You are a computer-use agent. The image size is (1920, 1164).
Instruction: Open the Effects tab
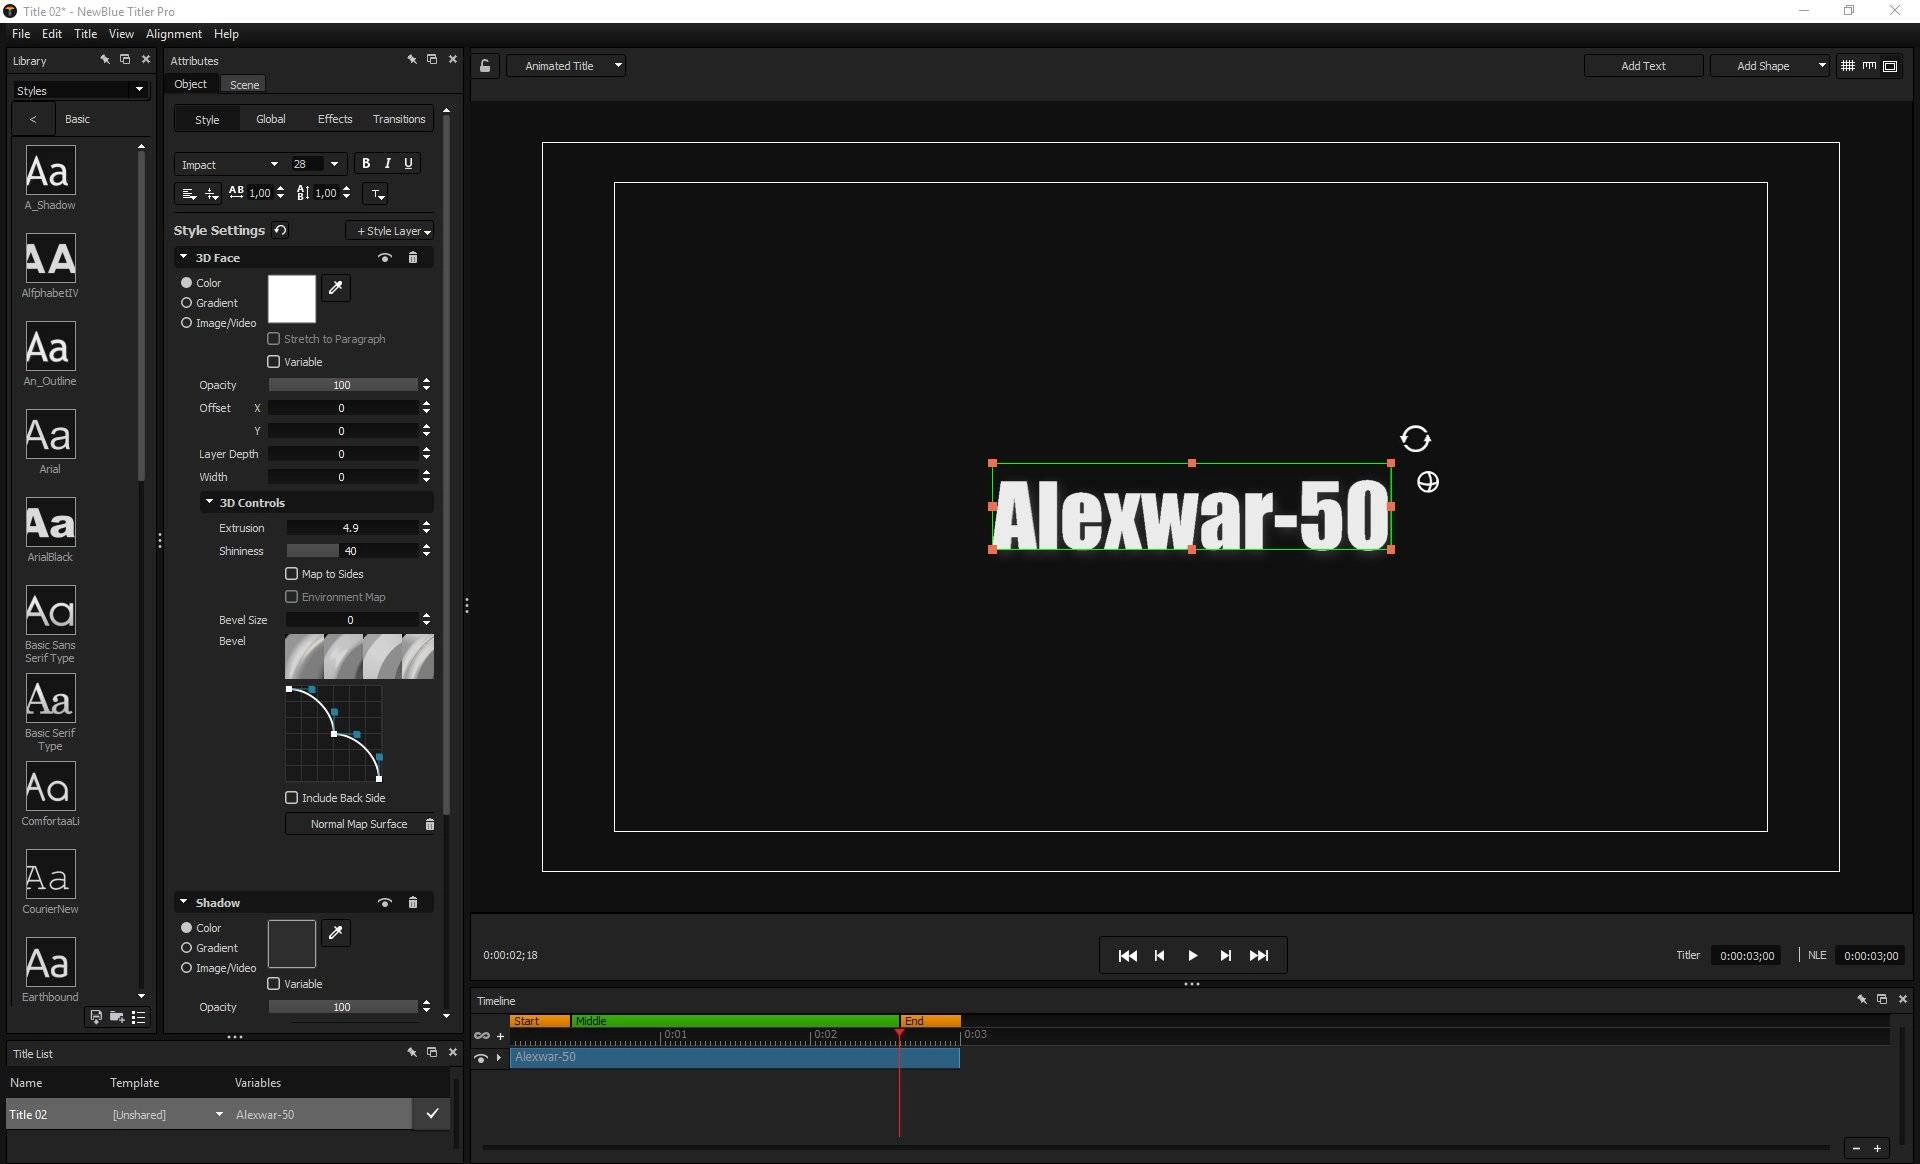tap(335, 119)
